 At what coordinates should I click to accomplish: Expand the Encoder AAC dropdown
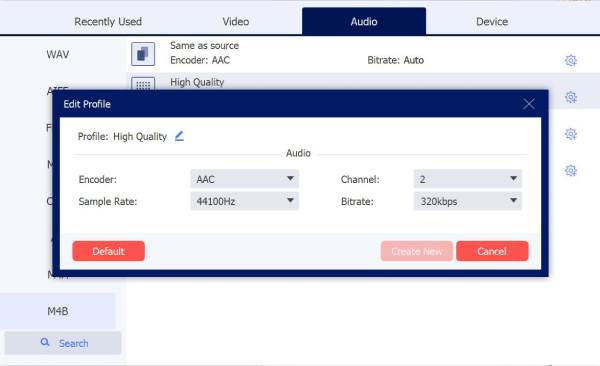[x=245, y=179]
